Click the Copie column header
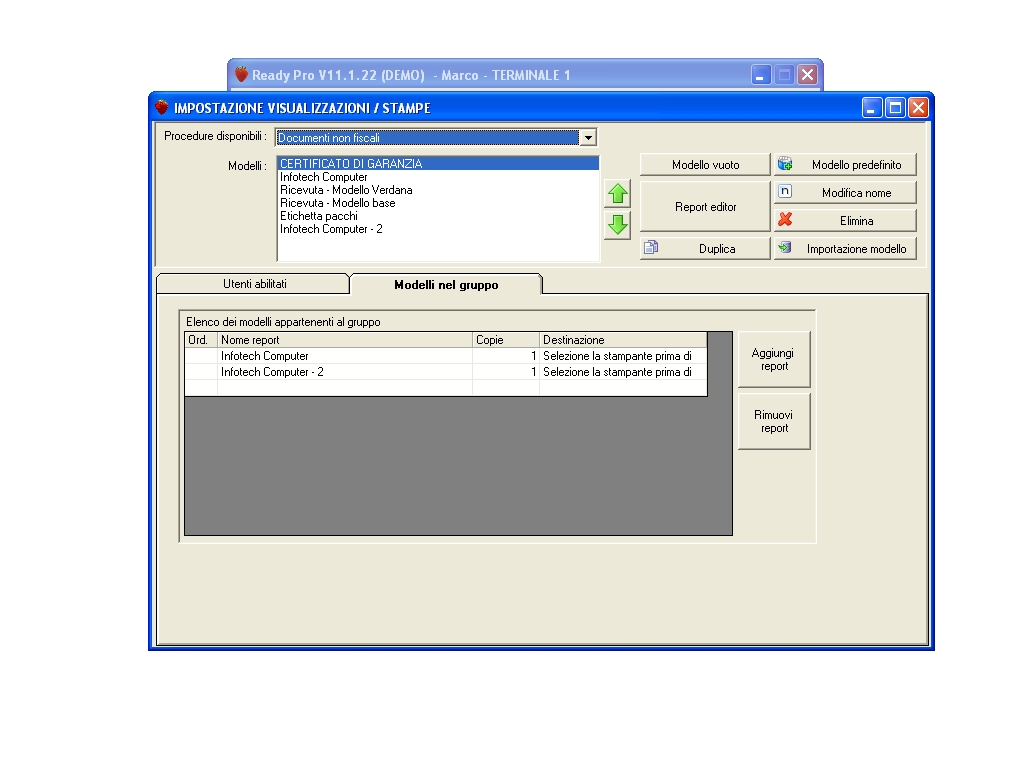Screen dimensions: 1024x768 [x=506, y=340]
